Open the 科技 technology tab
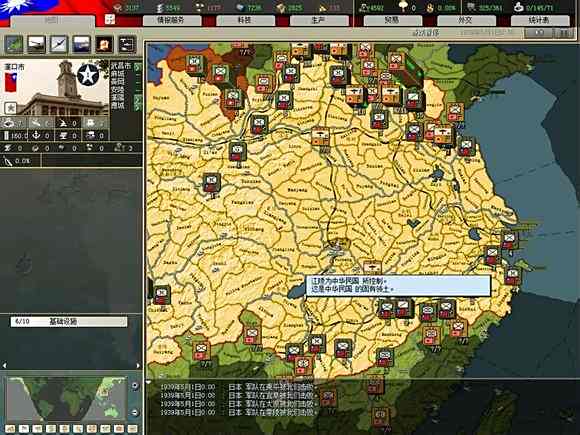The width and height of the screenshot is (580, 435). [x=245, y=20]
